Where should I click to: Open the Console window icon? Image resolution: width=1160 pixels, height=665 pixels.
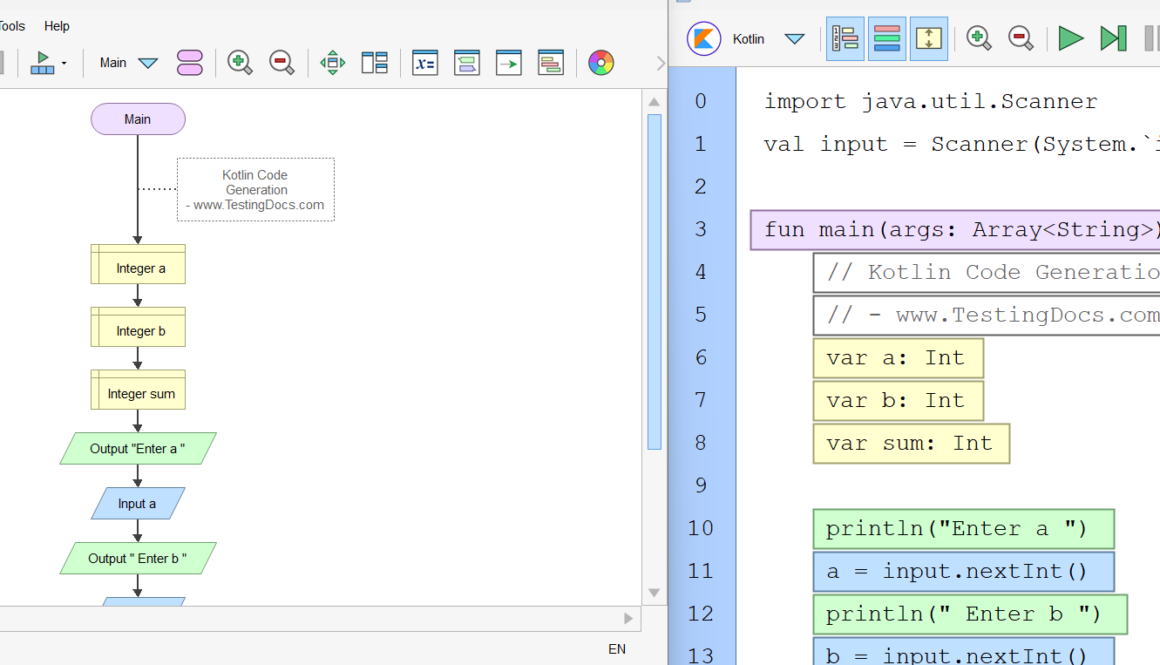pos(467,63)
